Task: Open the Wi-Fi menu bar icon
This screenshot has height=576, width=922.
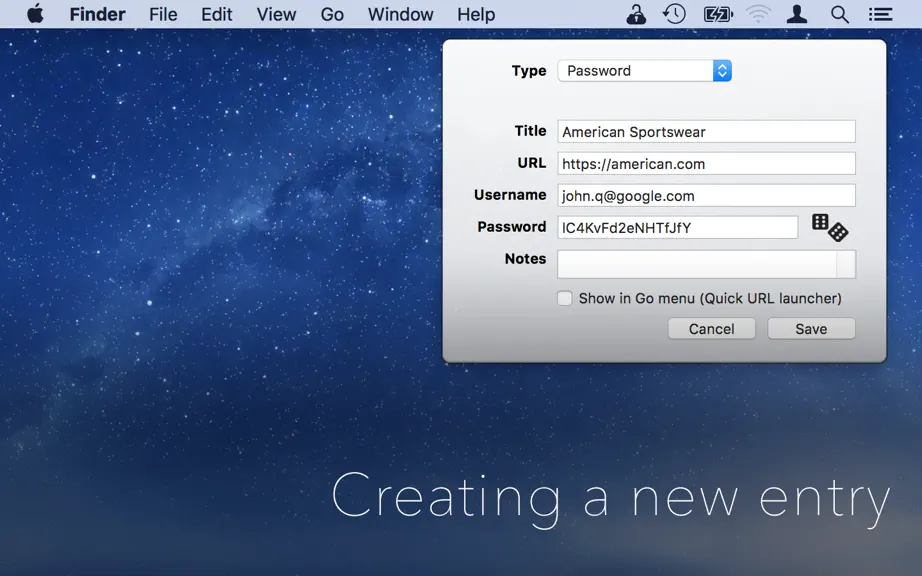Action: 759,14
